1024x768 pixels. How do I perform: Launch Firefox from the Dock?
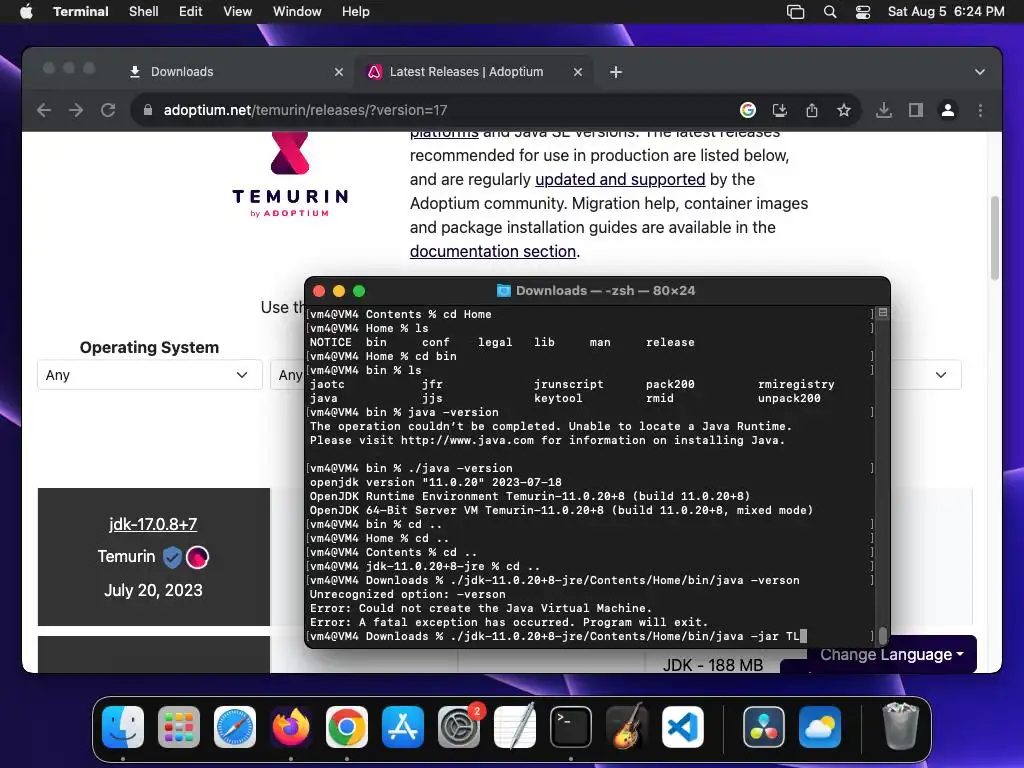point(291,727)
